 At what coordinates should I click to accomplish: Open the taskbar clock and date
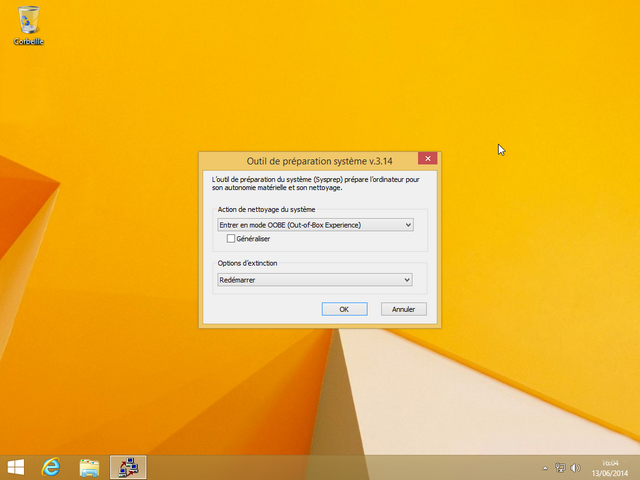[610, 468]
